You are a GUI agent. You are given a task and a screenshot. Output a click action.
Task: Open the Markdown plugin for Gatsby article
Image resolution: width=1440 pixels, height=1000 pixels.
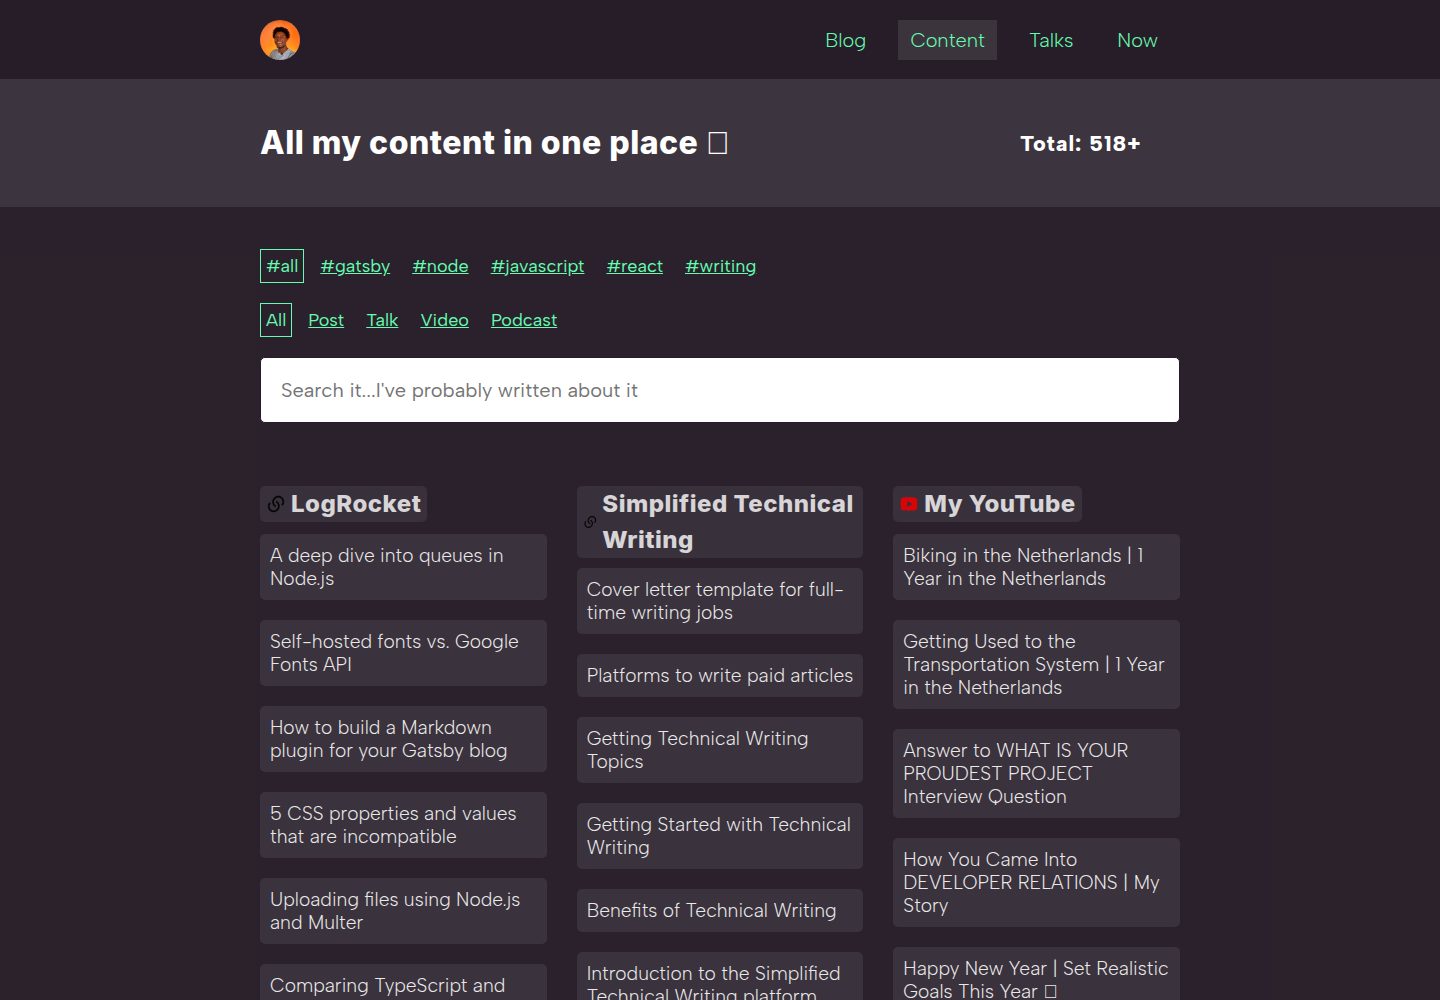pos(403,739)
